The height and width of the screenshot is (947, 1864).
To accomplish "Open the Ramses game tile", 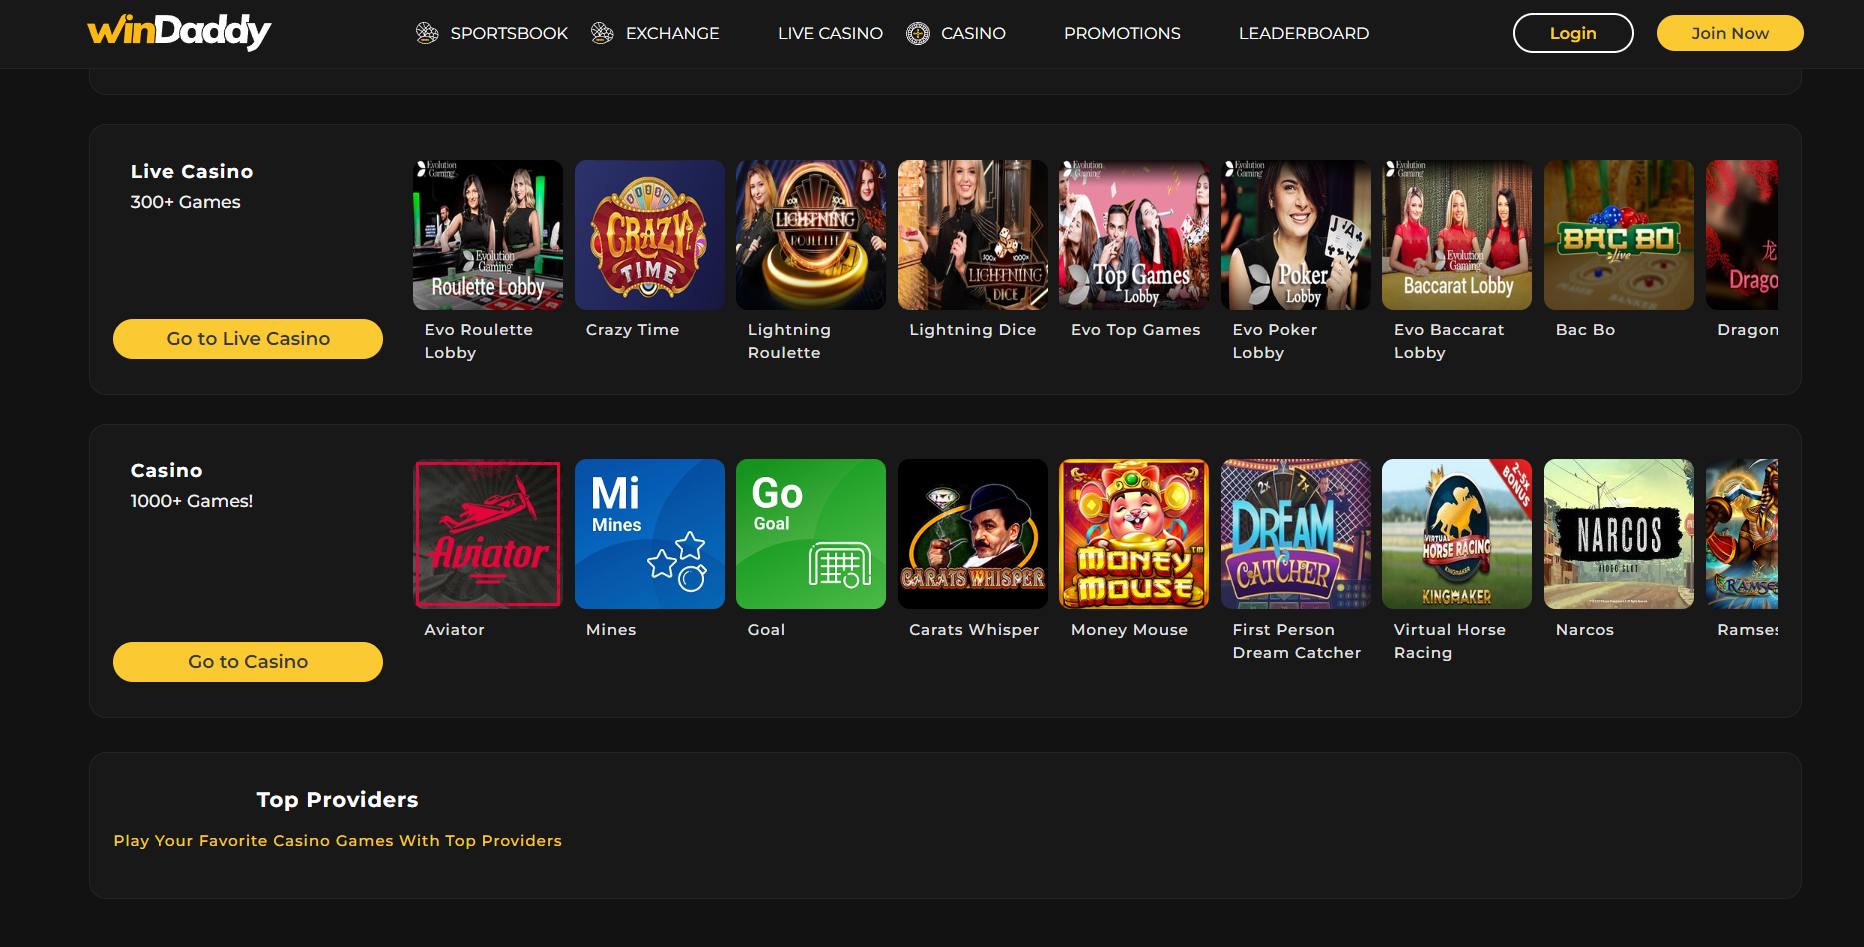I will tap(1742, 534).
